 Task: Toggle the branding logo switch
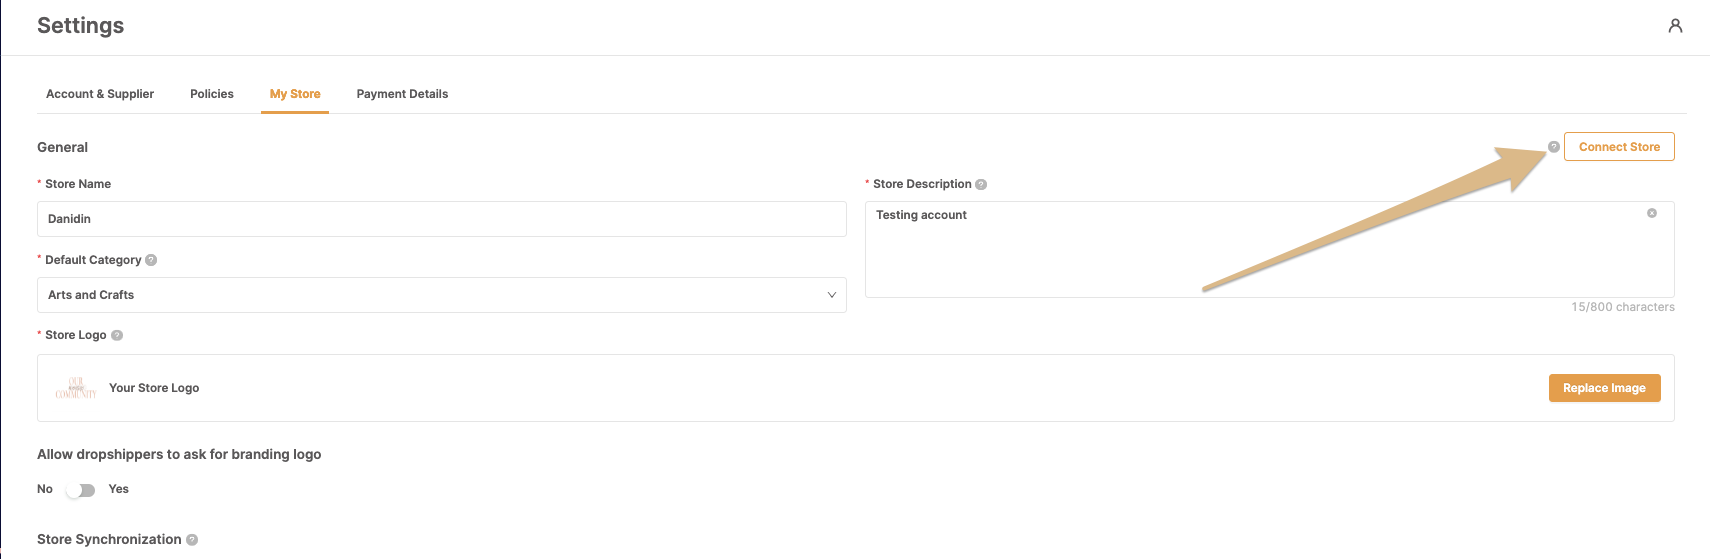tap(81, 490)
